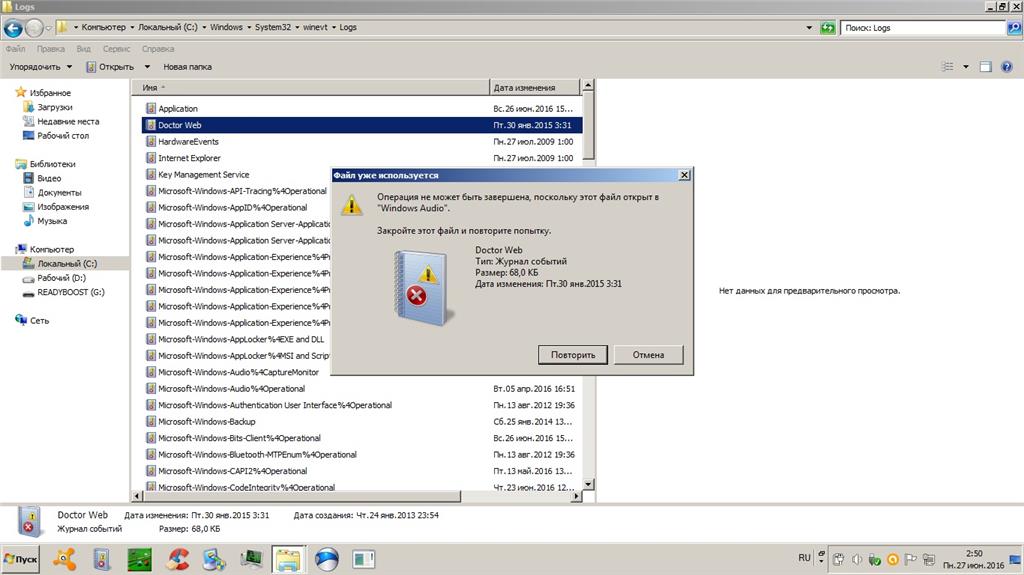Select the HardwareEvents log file
This screenshot has width=1024, height=575.
(188, 142)
